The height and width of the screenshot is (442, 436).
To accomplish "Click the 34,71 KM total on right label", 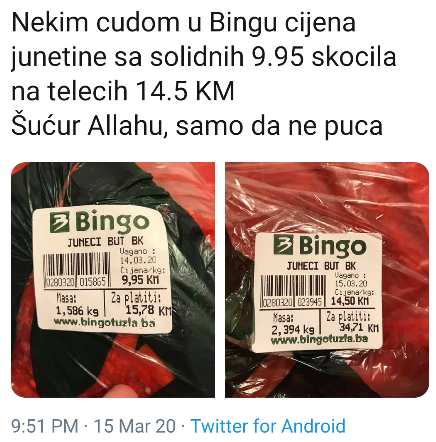I will (x=359, y=327).
